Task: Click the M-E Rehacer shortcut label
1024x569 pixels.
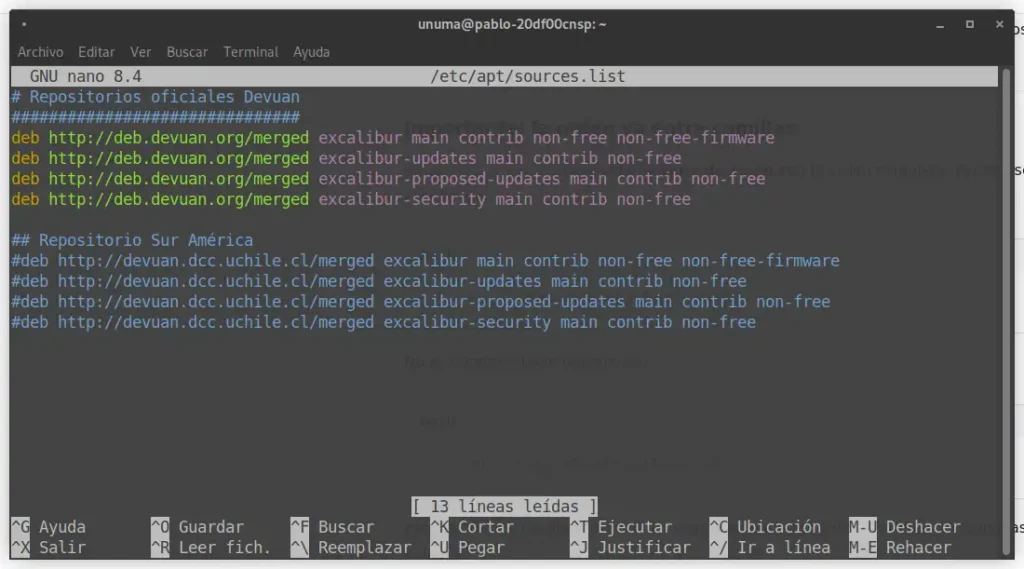Action: coord(901,547)
